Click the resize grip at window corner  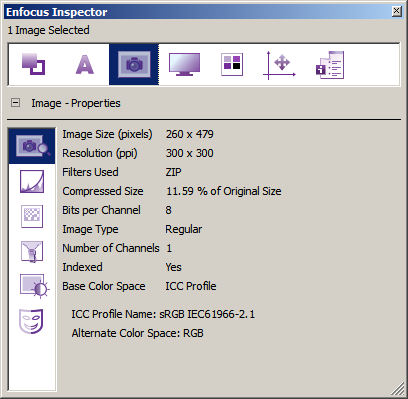point(397,389)
